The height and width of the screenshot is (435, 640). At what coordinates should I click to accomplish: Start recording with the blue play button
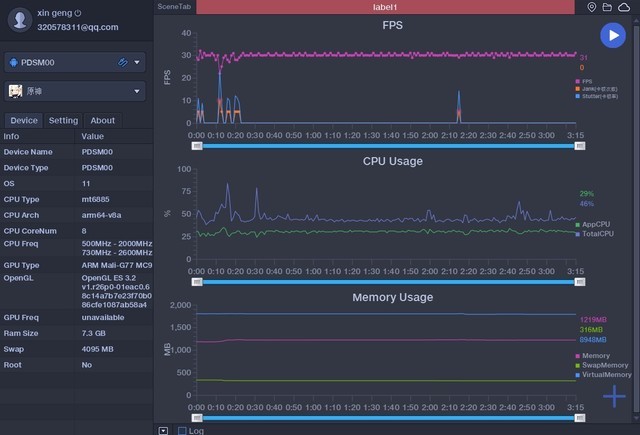tap(612, 36)
